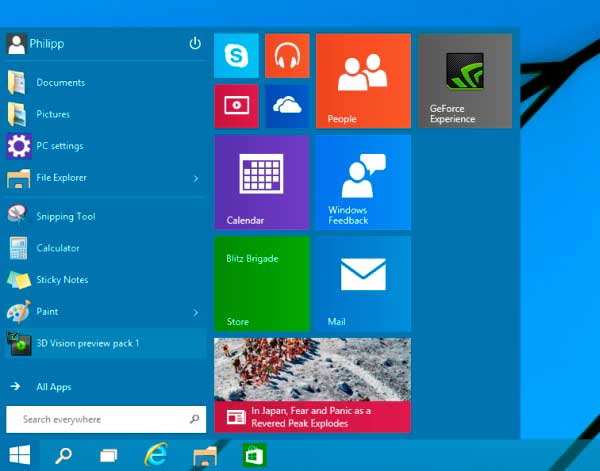
Task: Open the news tile about Japan
Action: pyautogui.click(x=312, y=385)
